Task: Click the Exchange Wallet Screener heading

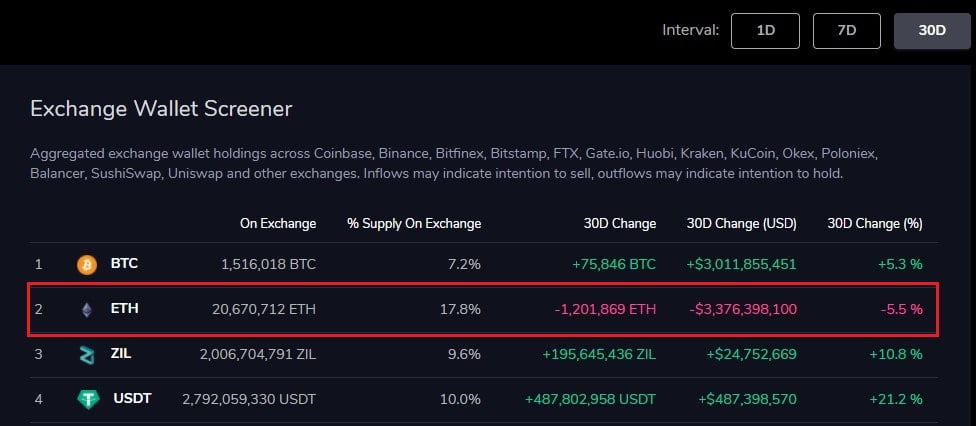Action: point(161,108)
